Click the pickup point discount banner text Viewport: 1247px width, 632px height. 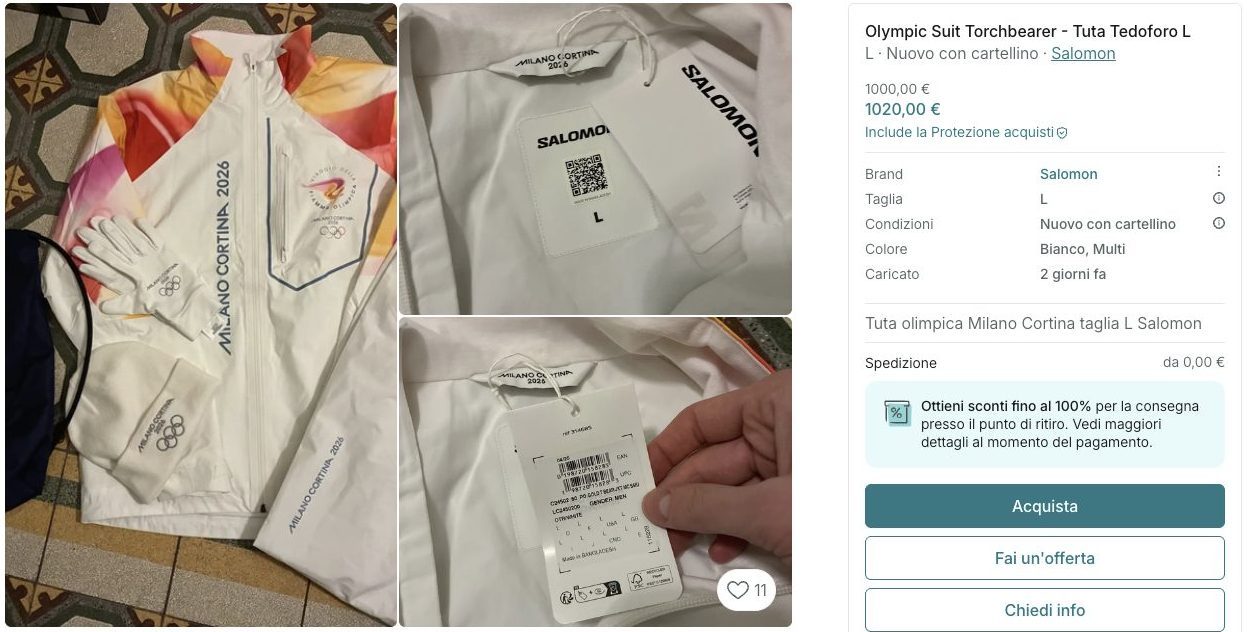pos(1059,424)
